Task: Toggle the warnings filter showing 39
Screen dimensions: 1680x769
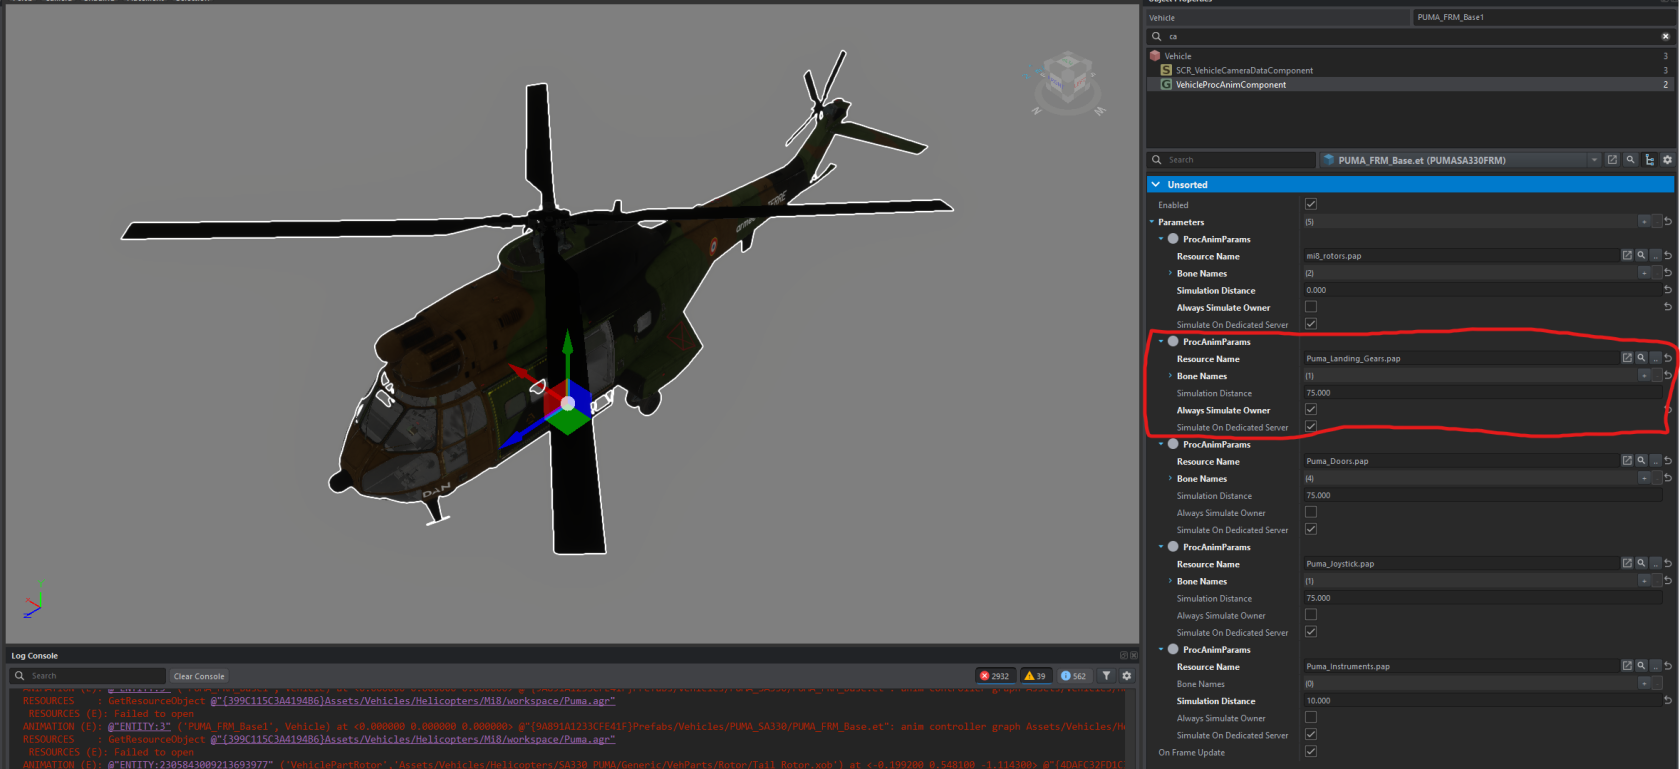Action: (x=1035, y=676)
